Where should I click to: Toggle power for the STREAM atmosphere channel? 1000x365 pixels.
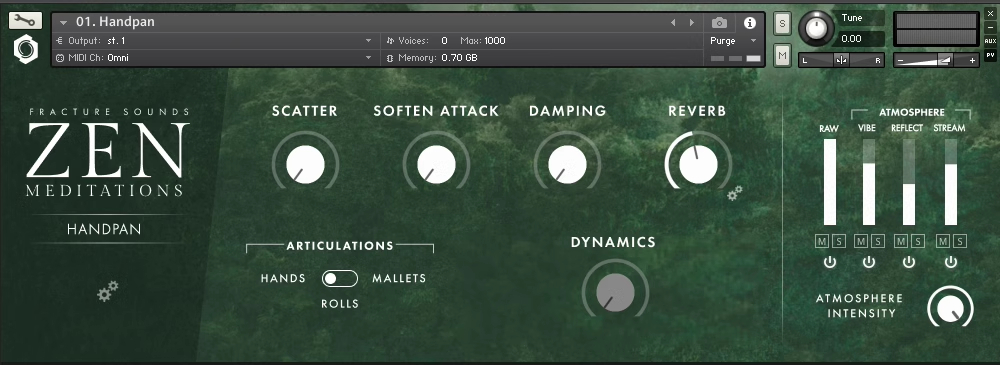point(950,262)
